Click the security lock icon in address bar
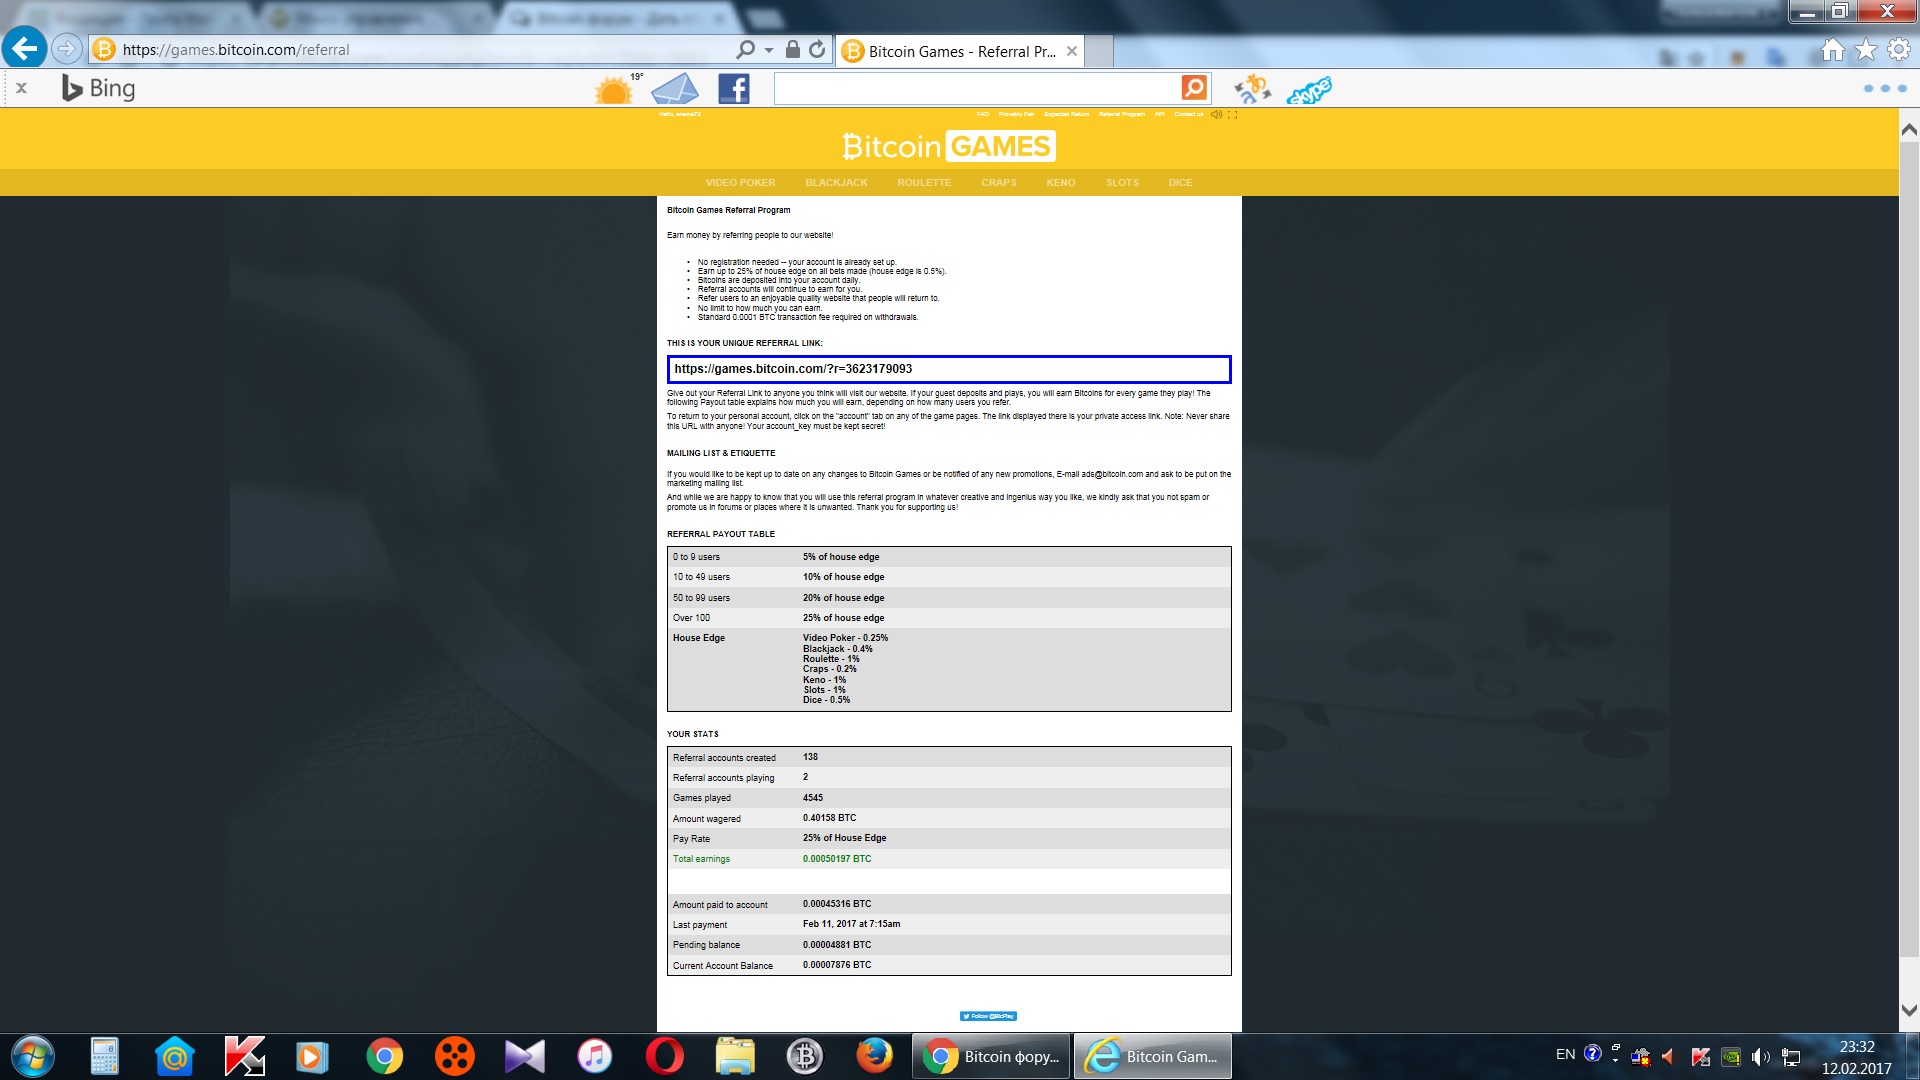The image size is (1920, 1080). 792,49
